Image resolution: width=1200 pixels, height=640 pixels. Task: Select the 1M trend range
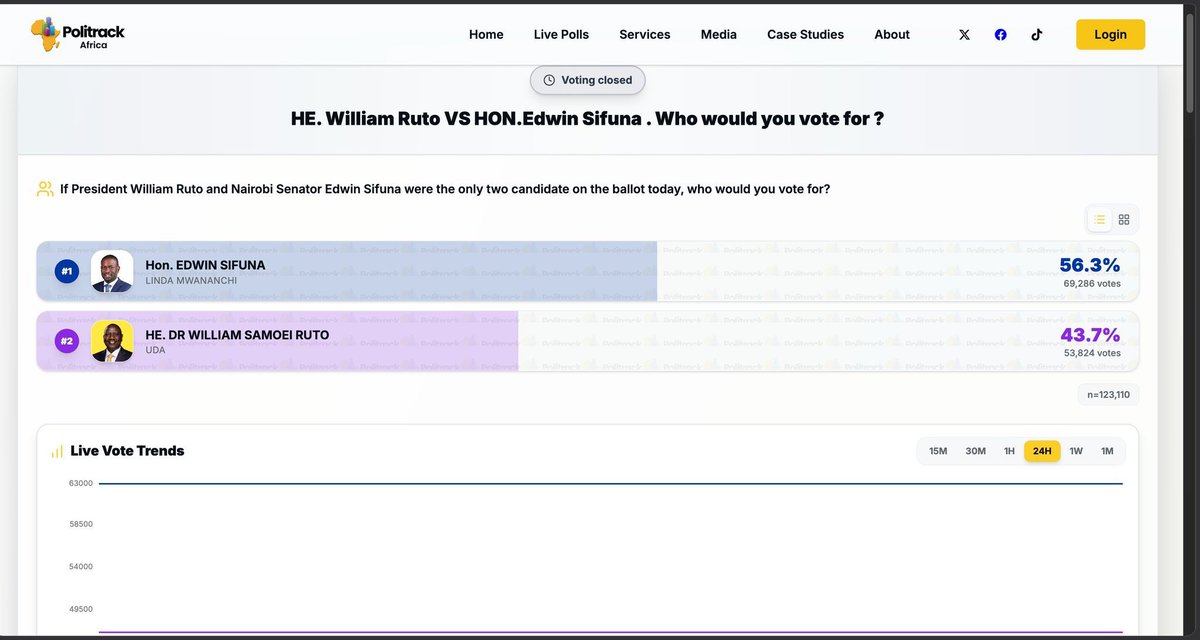1107,451
